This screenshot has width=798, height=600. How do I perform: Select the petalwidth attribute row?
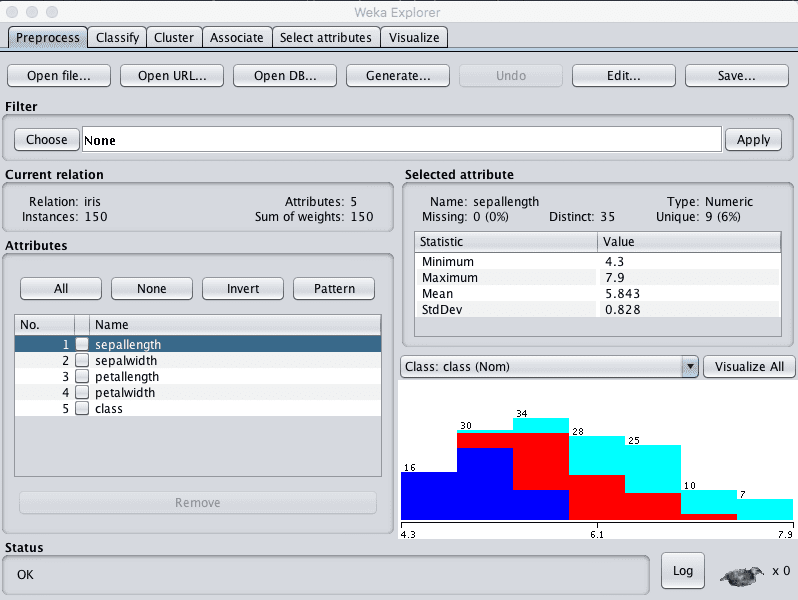tap(198, 392)
